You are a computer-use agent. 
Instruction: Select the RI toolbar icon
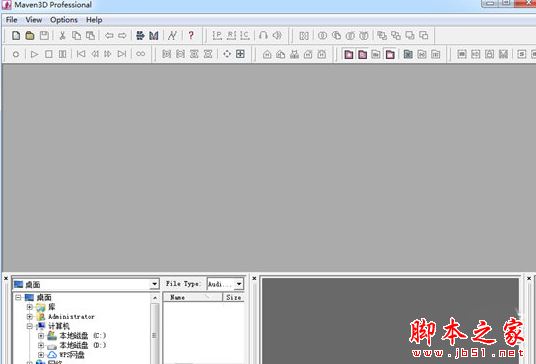(x=231, y=35)
